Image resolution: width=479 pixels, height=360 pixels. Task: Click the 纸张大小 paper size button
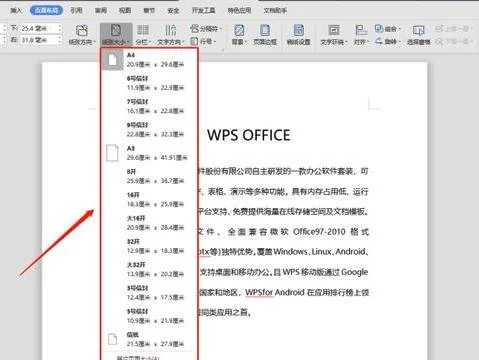116,35
